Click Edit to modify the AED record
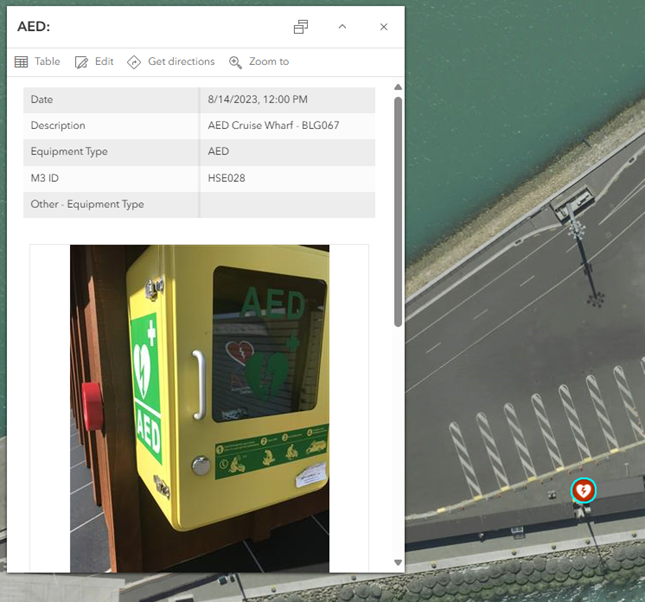The height and width of the screenshot is (602, 645). (x=95, y=62)
